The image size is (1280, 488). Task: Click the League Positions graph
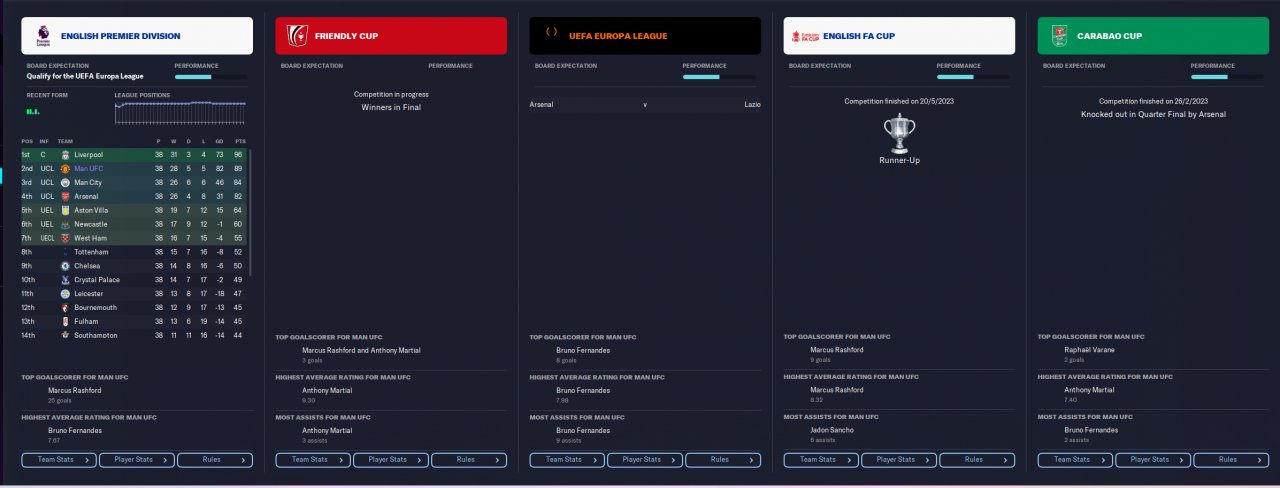(x=181, y=112)
